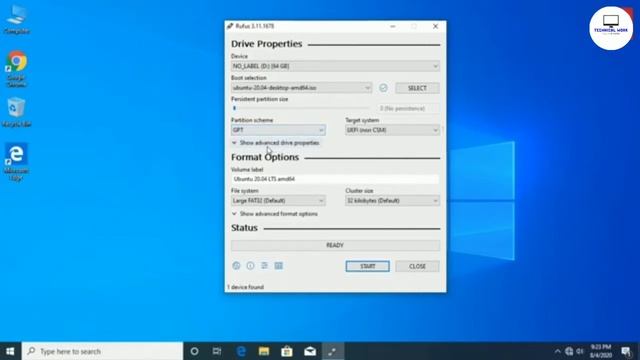This screenshot has width=640, height=360.
Task: Open the network tray icon
Action: [569, 351]
